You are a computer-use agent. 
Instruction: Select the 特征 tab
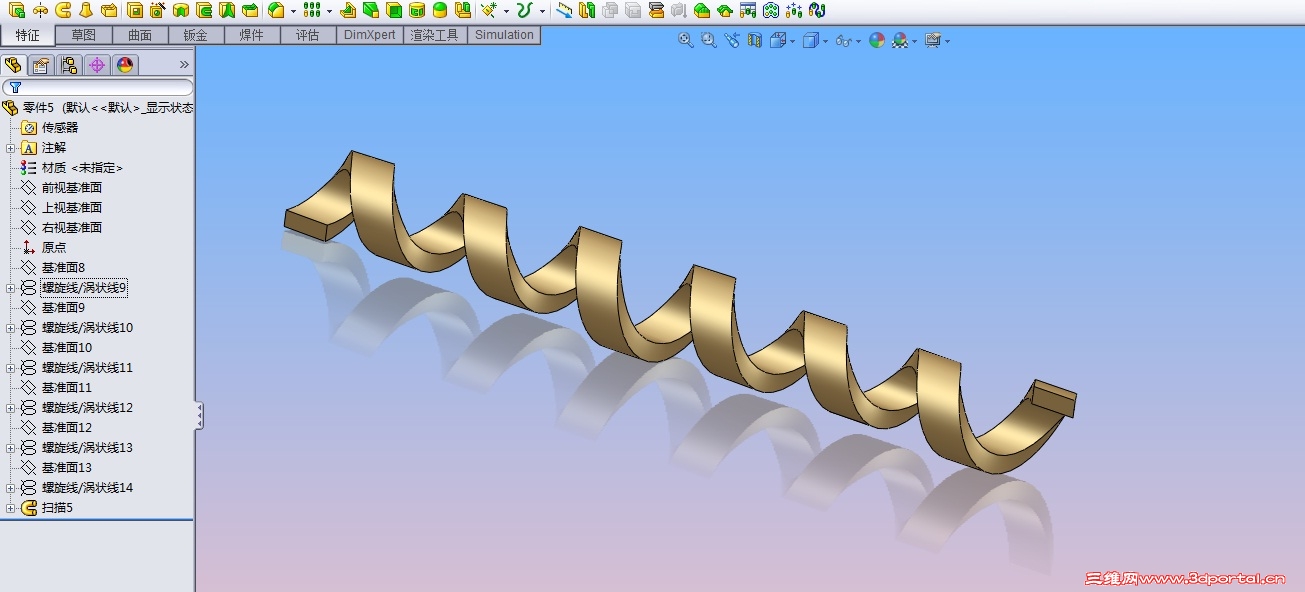pyautogui.click(x=28, y=35)
